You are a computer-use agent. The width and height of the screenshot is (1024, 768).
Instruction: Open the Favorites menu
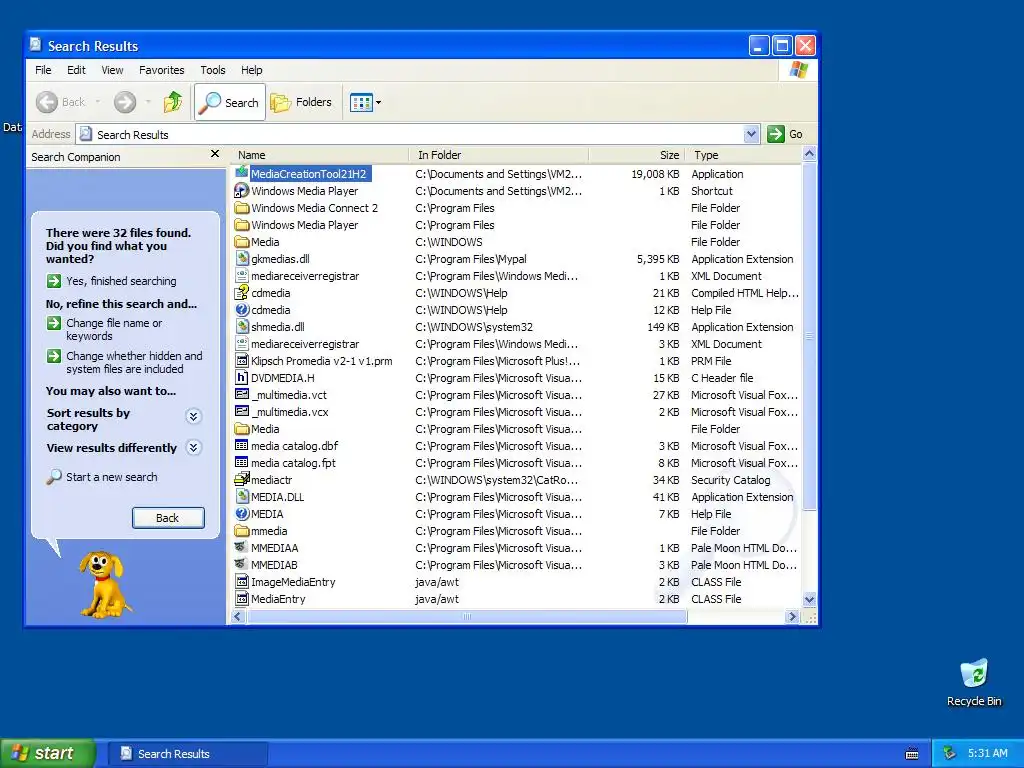161,70
